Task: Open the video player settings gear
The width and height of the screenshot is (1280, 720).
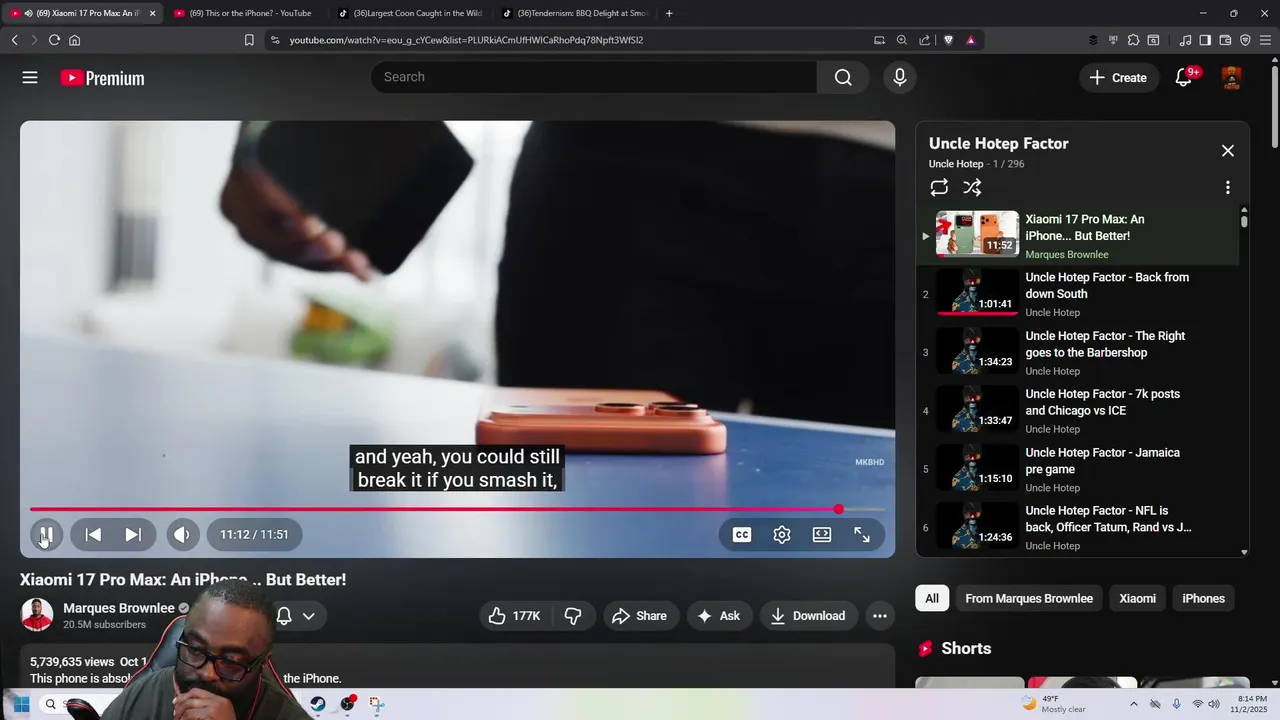Action: point(782,535)
